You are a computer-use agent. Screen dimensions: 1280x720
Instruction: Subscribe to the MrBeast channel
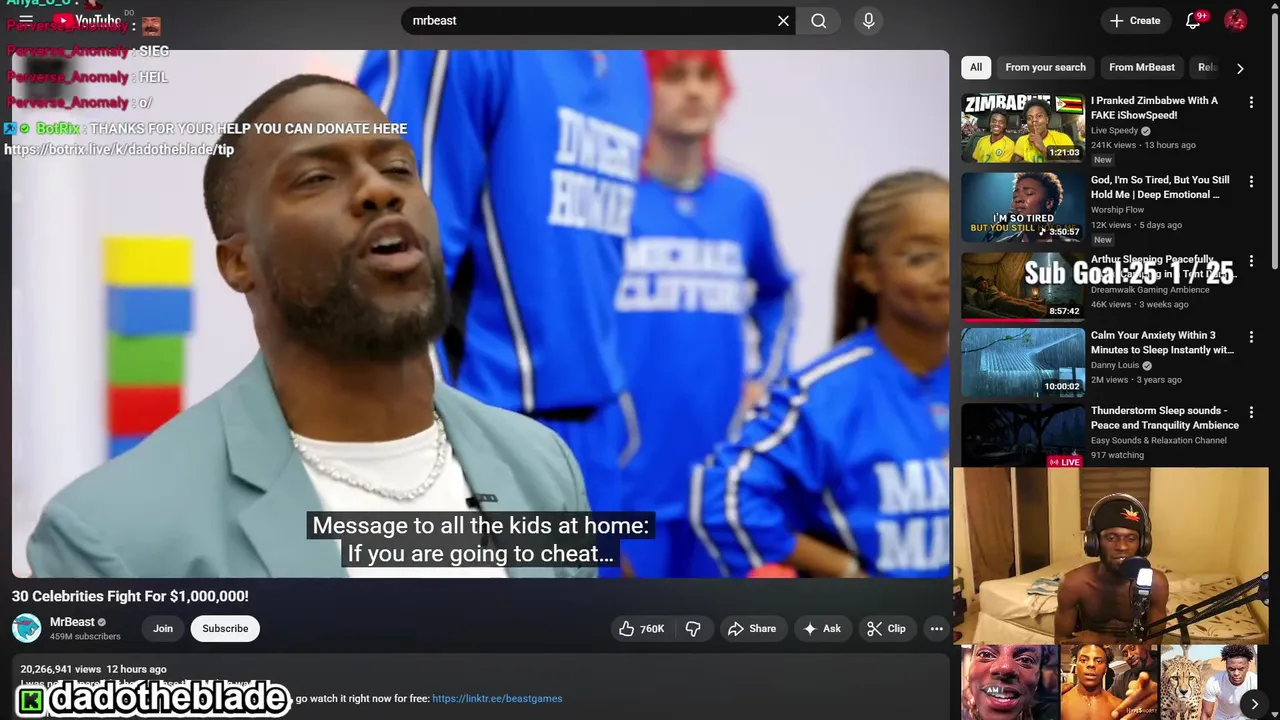[225, 628]
